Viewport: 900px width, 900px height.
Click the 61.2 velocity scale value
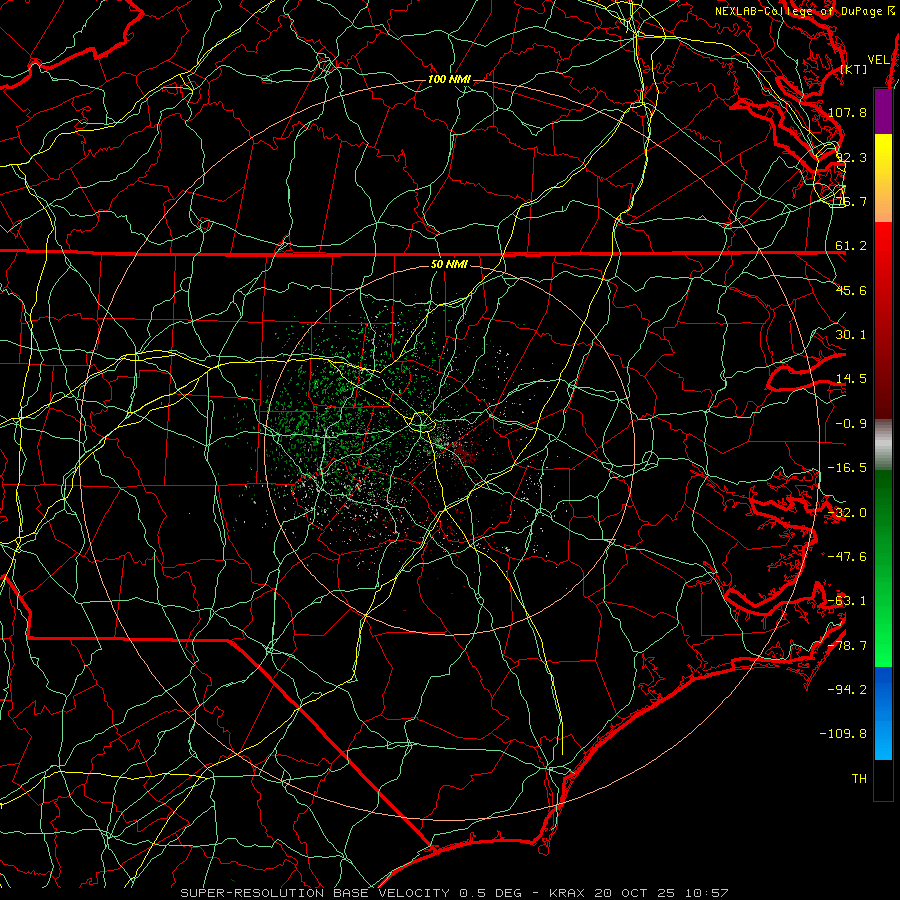[x=851, y=246]
